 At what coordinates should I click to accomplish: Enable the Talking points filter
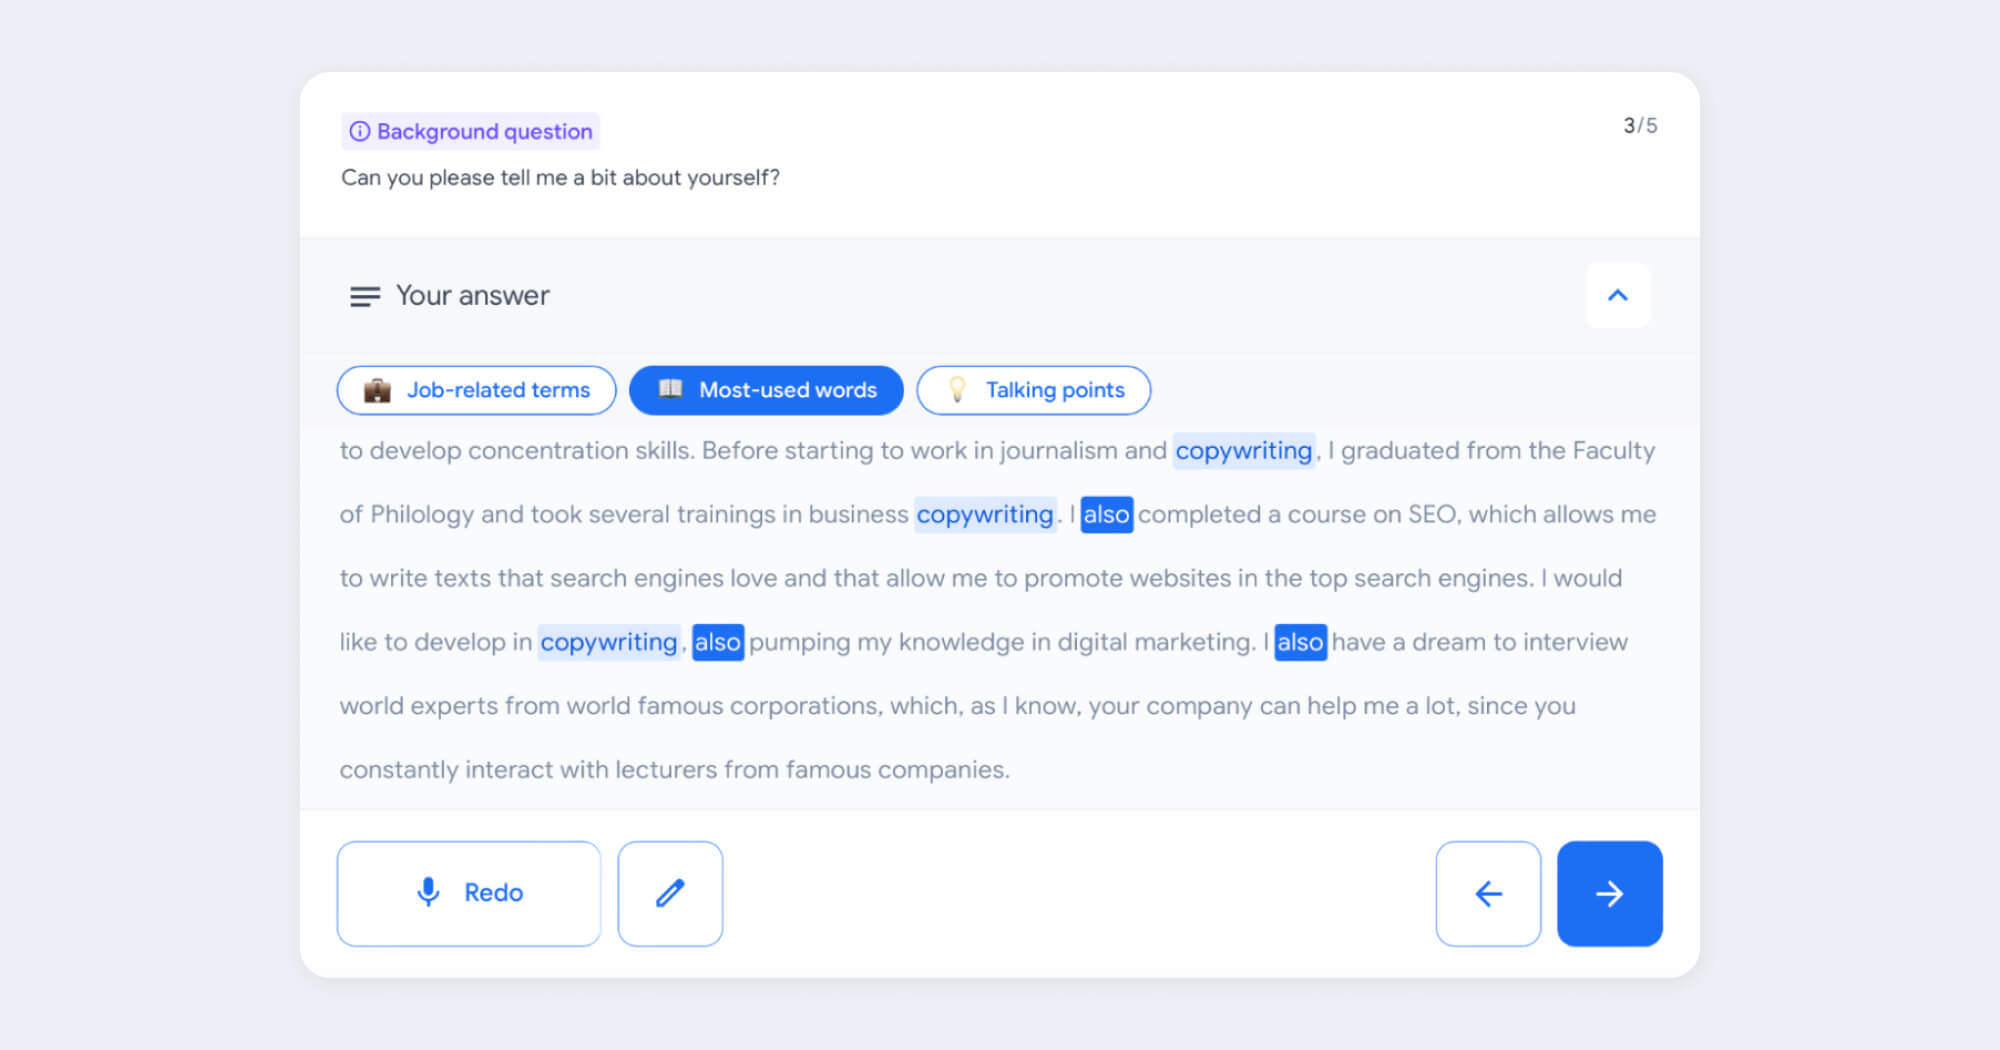pos(1034,390)
